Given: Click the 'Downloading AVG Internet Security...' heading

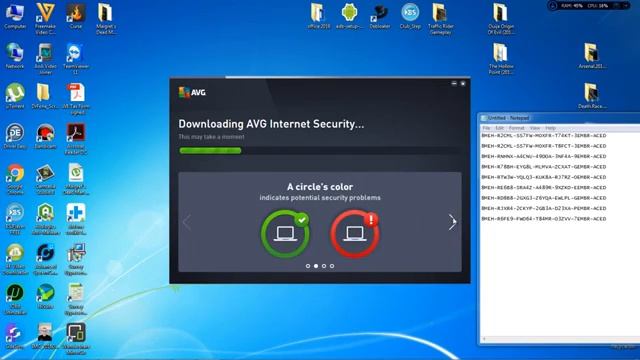Looking at the screenshot, I should point(271,124).
